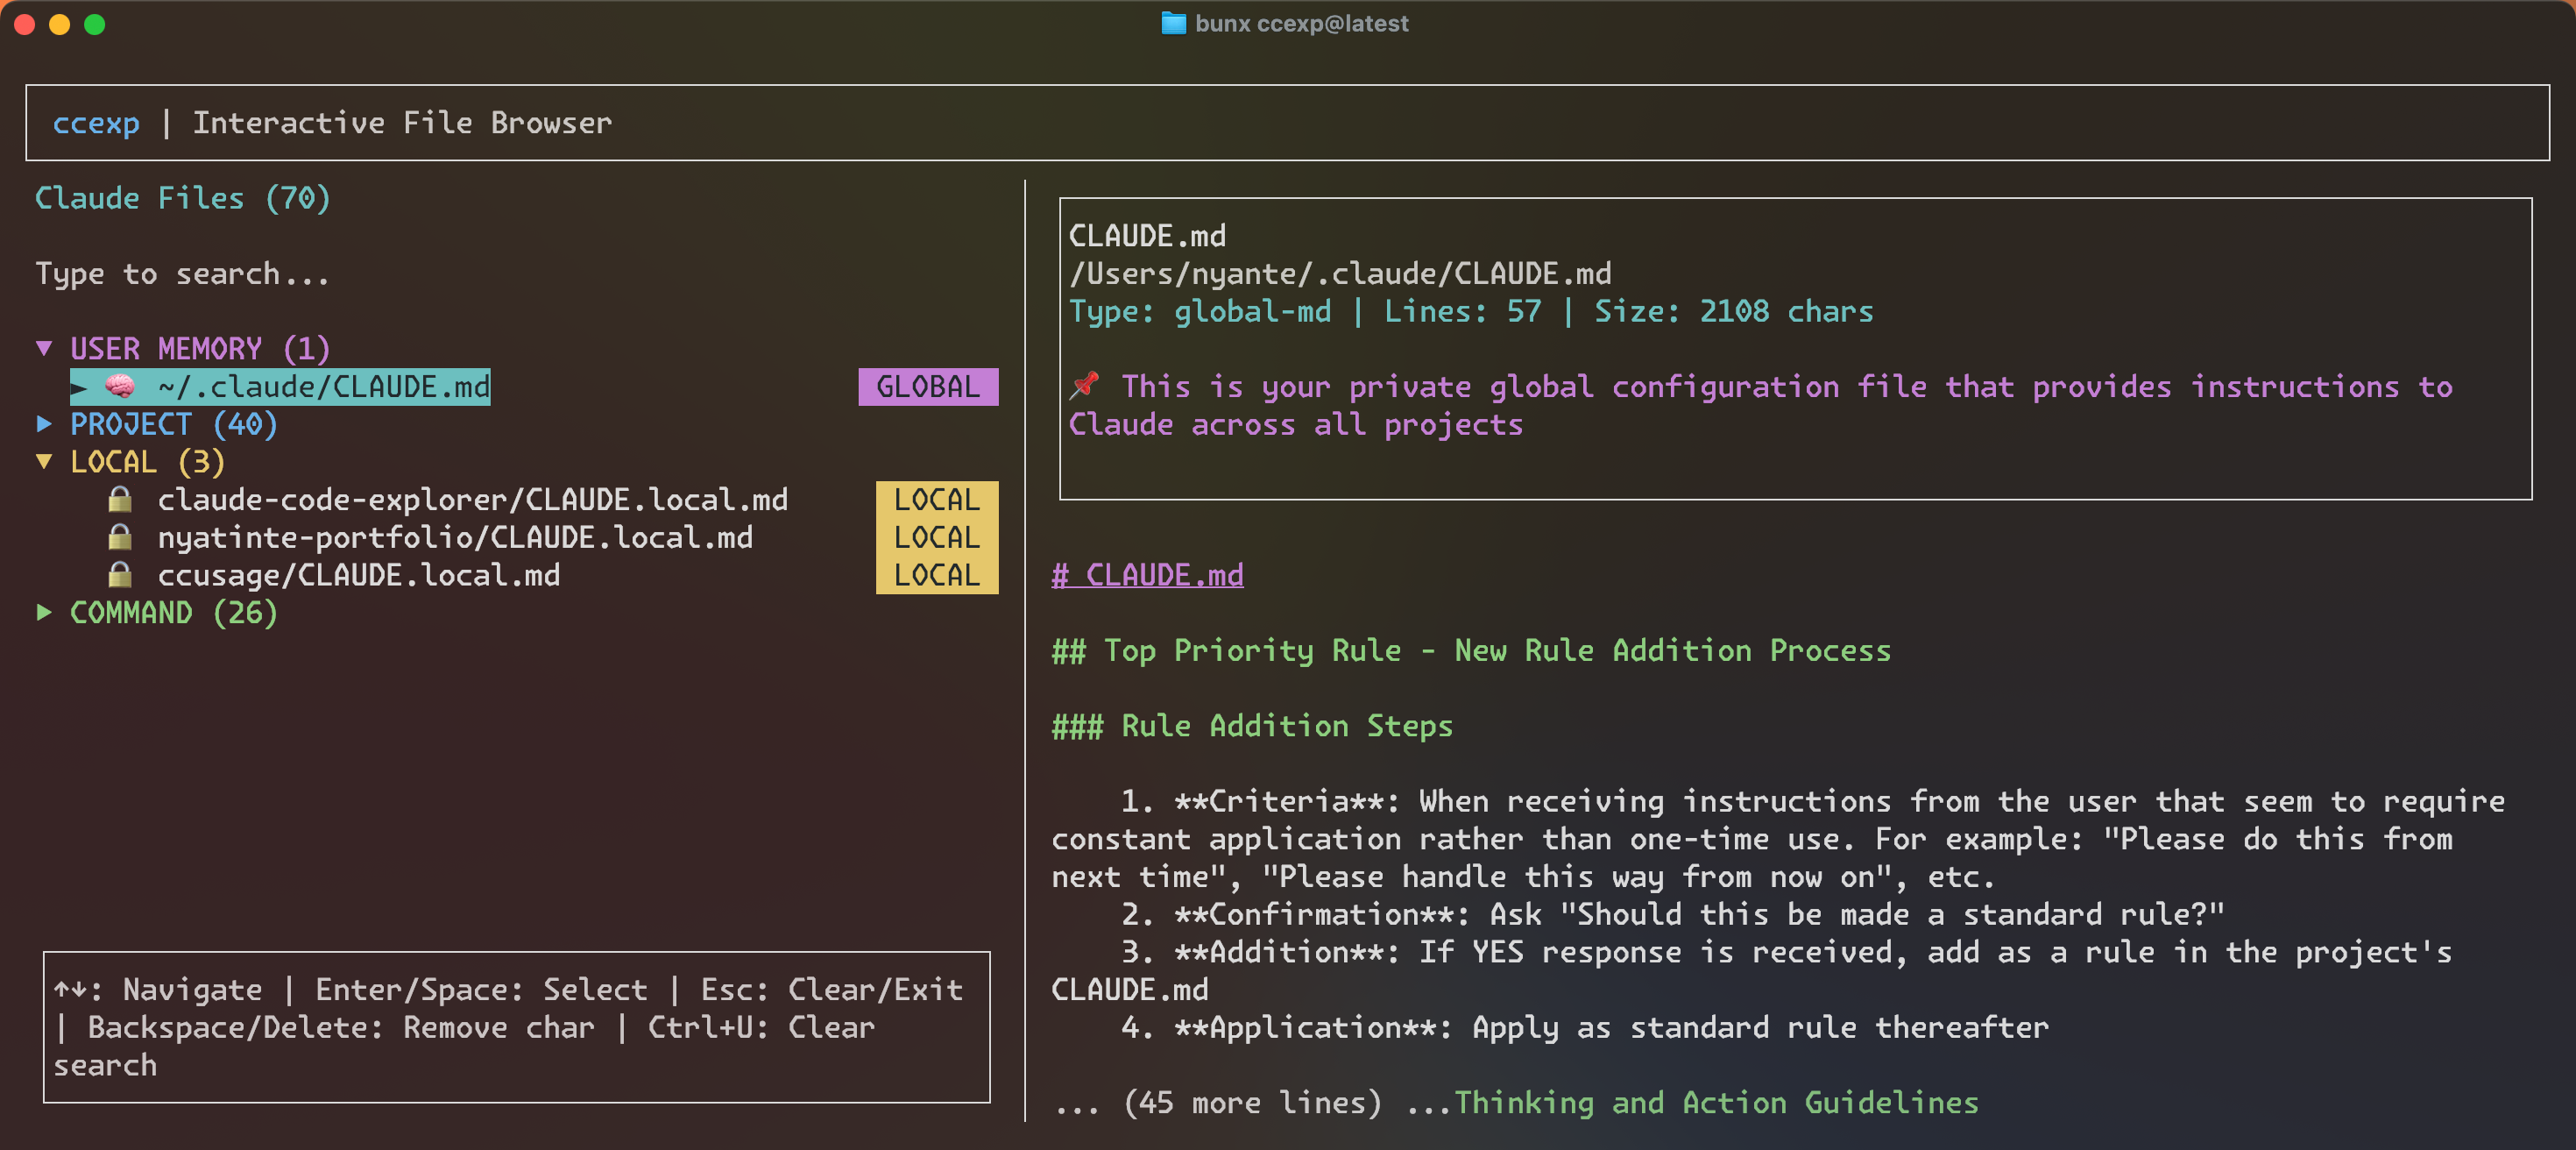The width and height of the screenshot is (2576, 1150).
Task: Collapse the USER MEMORY group triangle
Action: tap(44, 348)
